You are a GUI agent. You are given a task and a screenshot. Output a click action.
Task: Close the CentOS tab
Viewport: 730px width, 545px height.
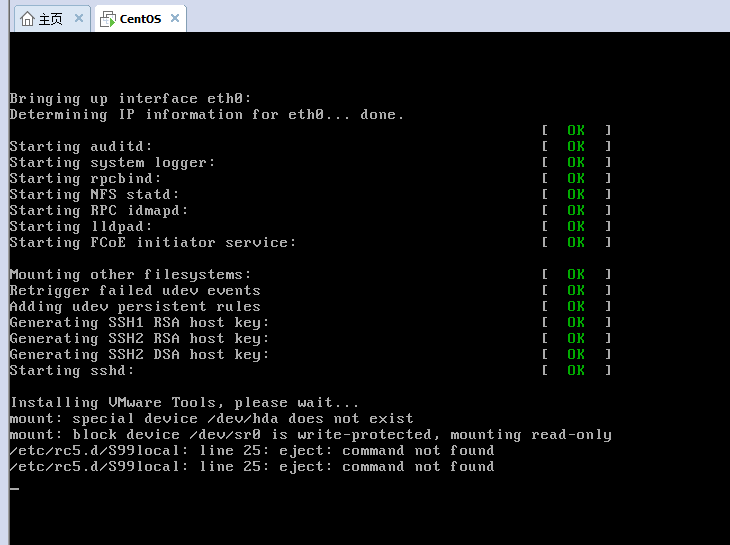(x=175, y=18)
